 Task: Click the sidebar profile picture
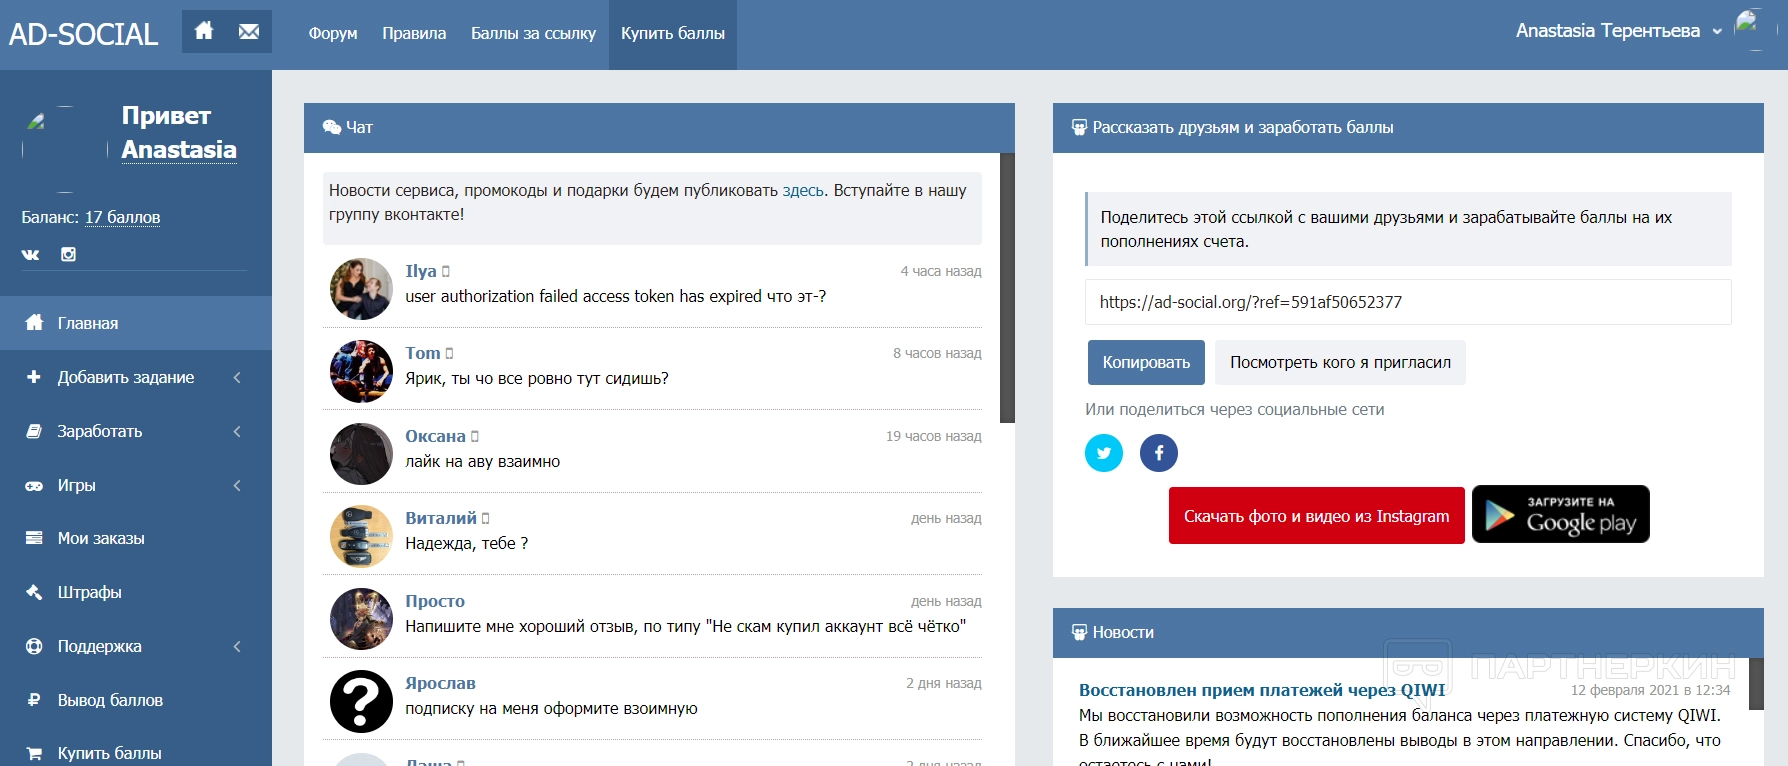point(65,149)
